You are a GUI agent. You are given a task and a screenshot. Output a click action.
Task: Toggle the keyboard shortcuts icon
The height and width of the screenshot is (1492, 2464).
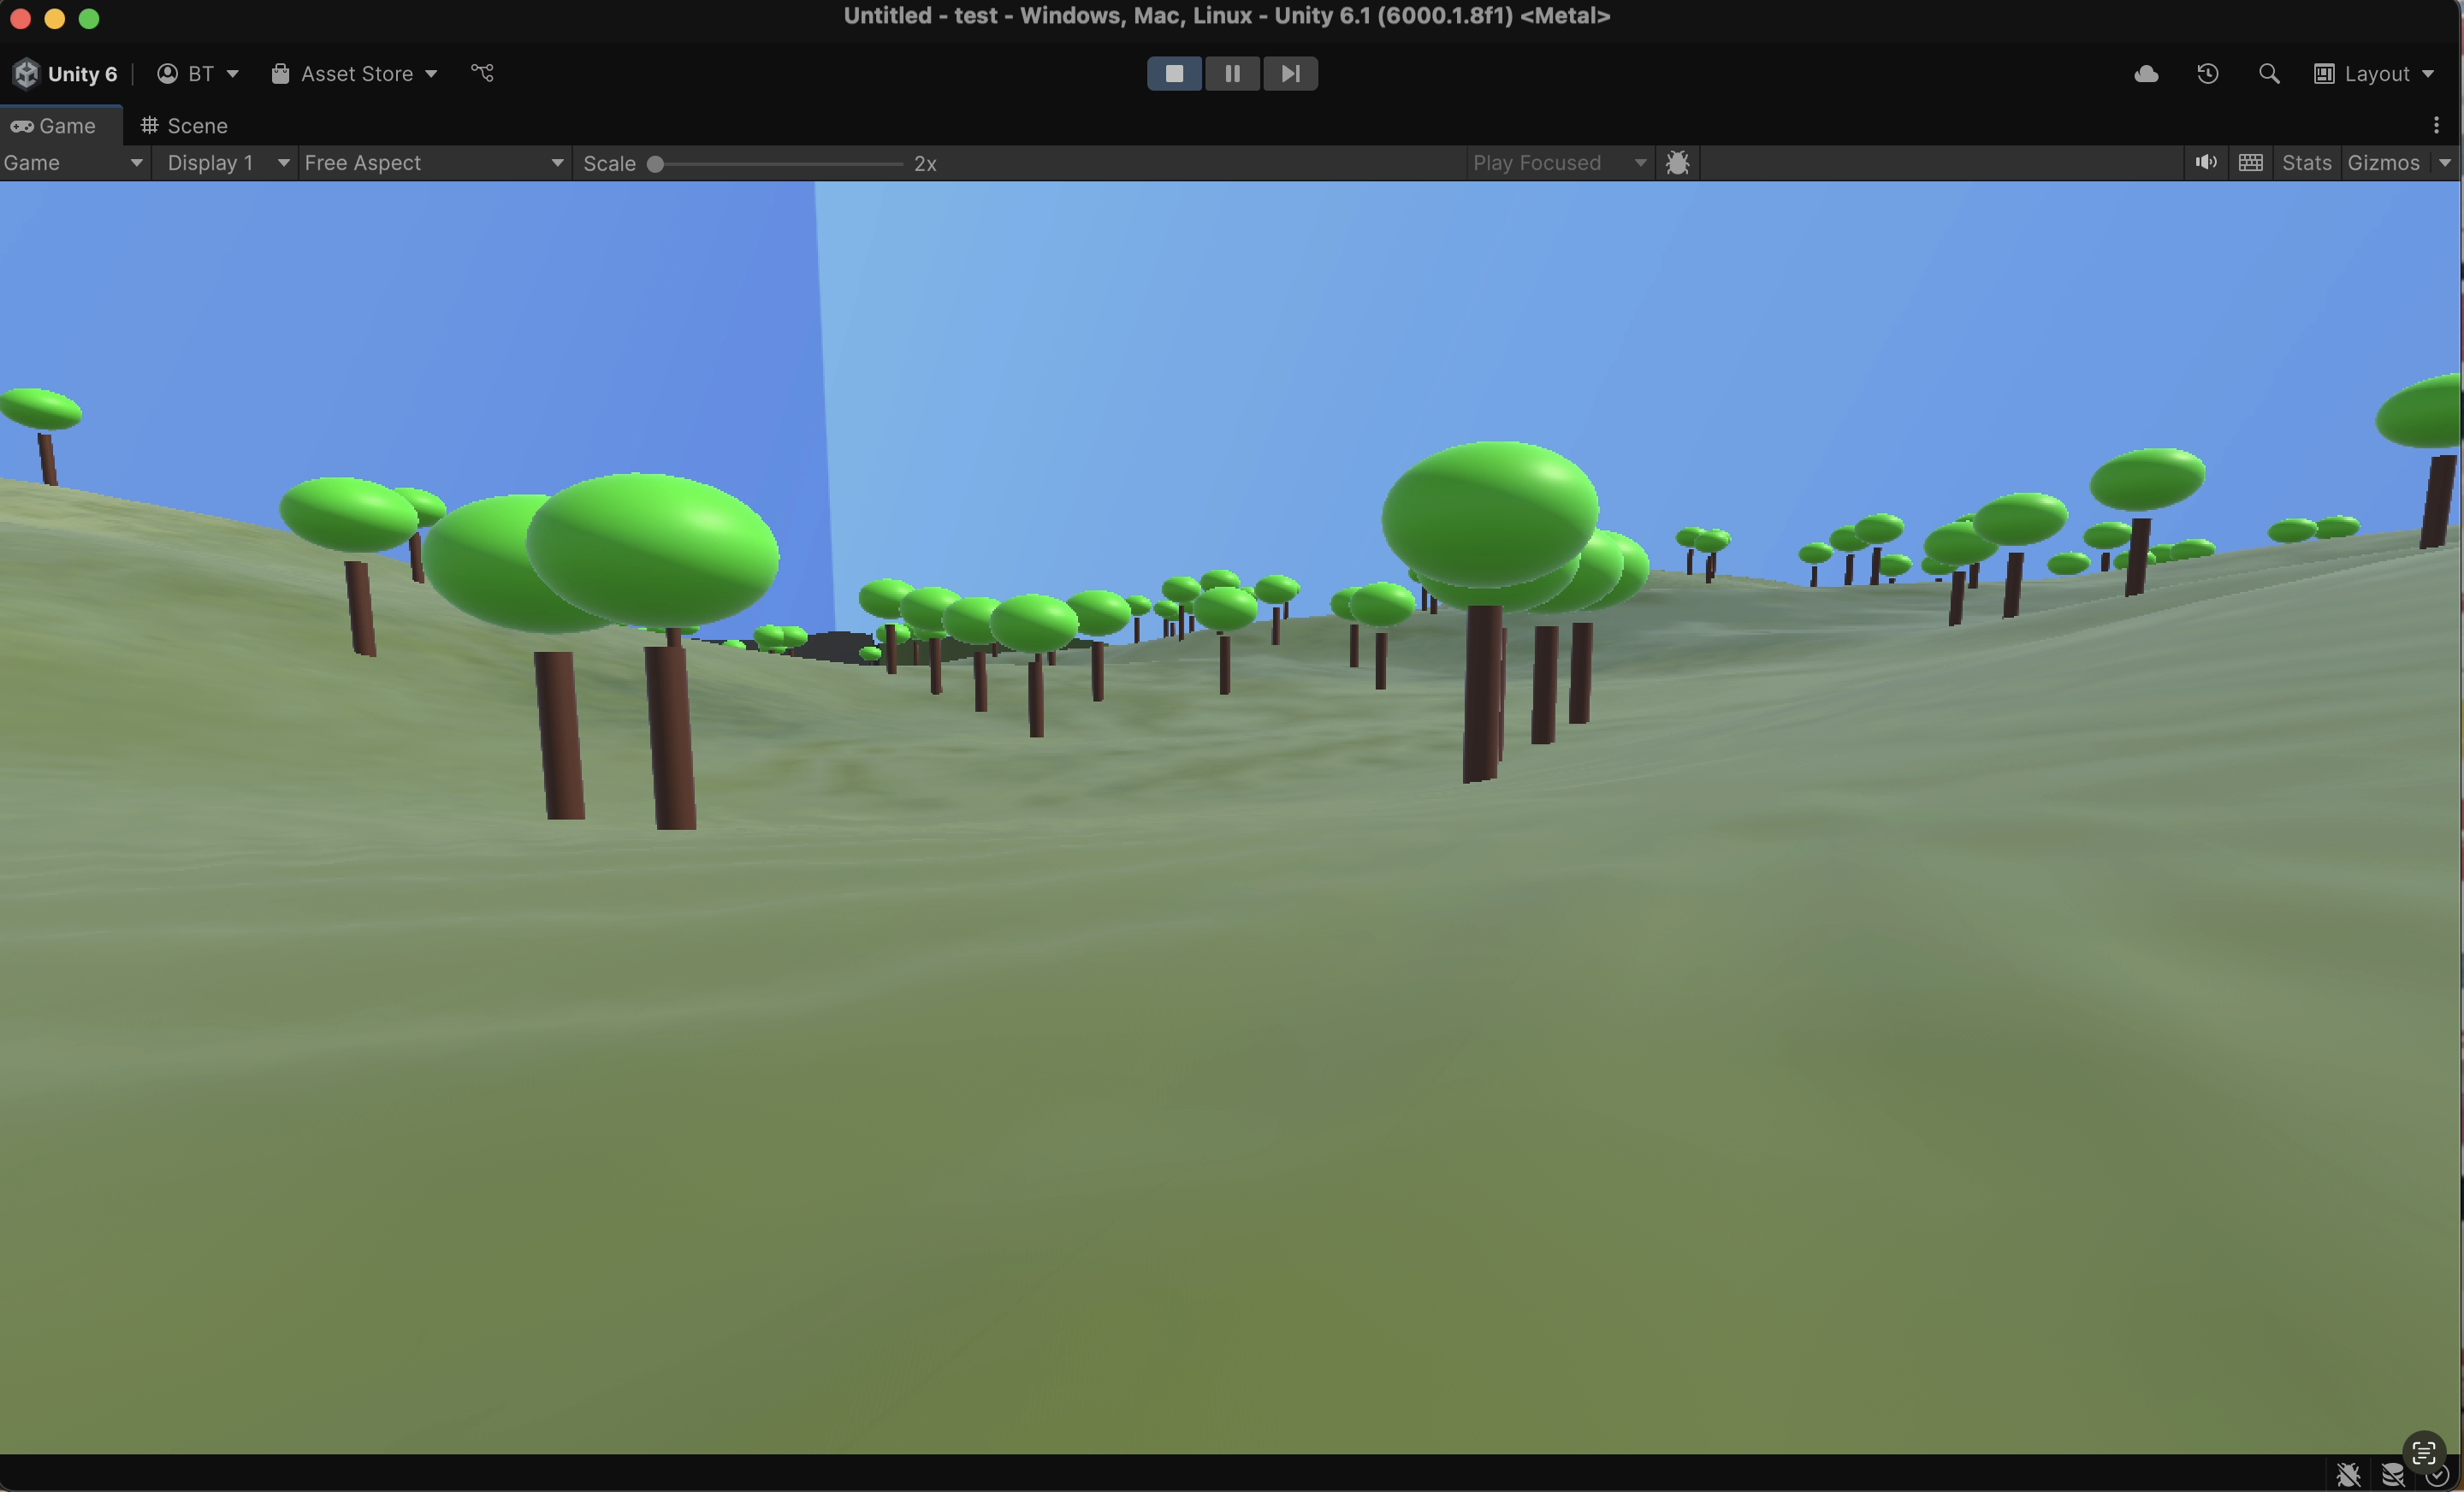[x=2251, y=163]
